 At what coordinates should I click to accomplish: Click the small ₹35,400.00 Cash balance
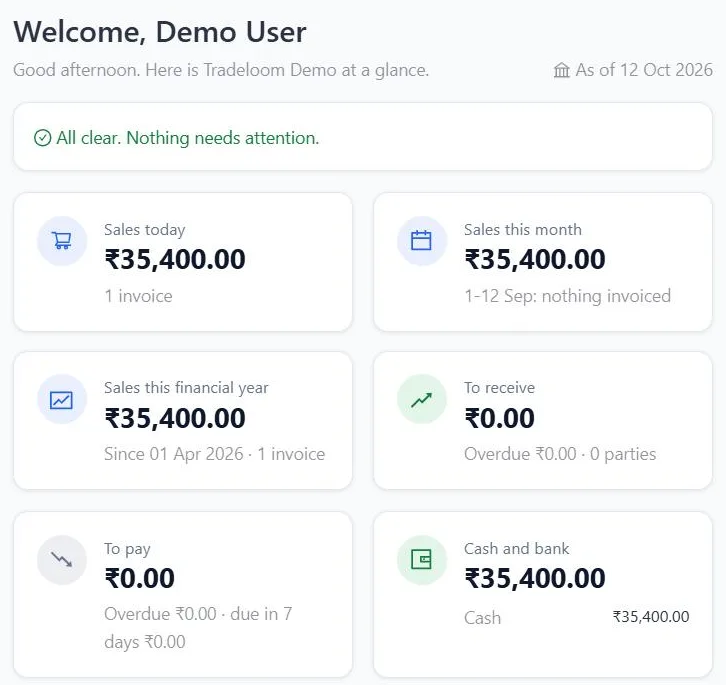tap(651, 617)
